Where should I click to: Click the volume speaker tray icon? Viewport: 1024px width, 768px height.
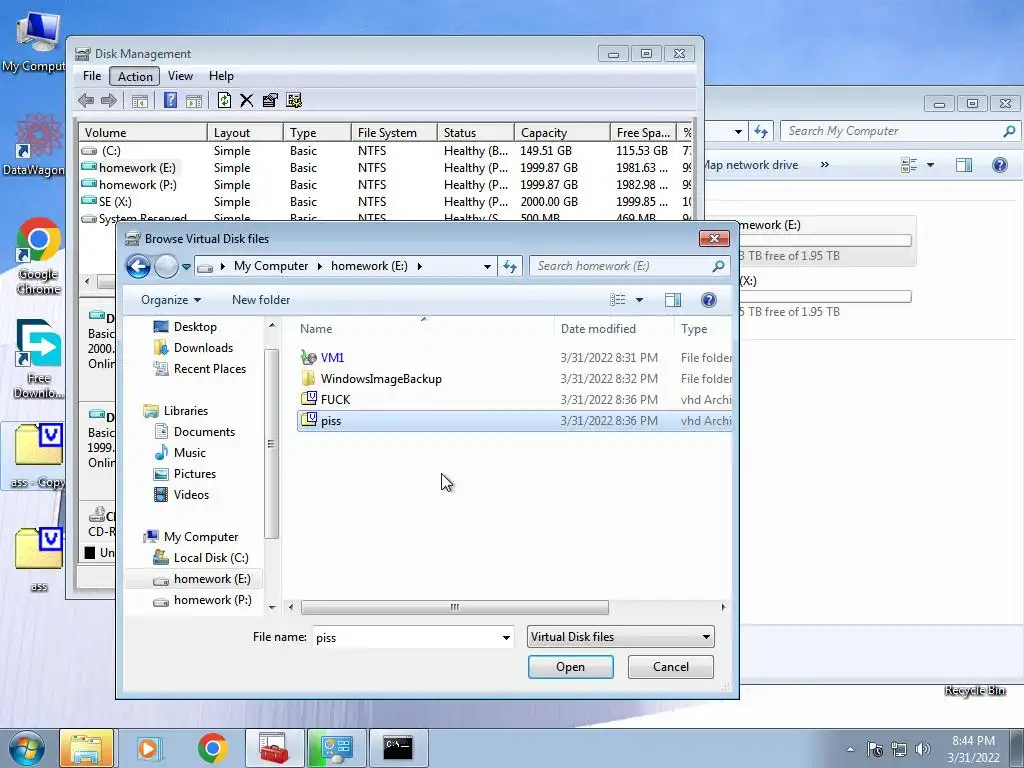pyautogui.click(x=923, y=749)
